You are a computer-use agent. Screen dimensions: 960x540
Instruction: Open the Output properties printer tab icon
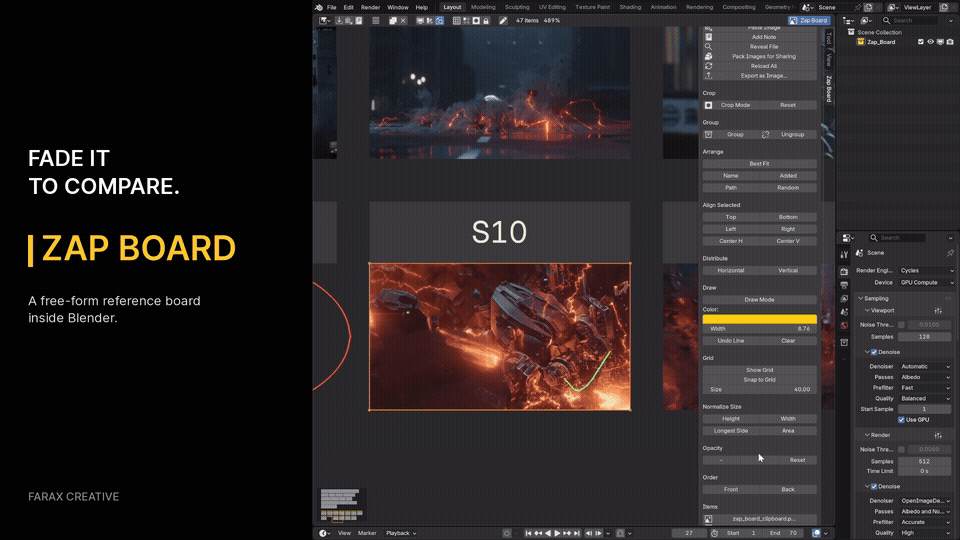pyautogui.click(x=844, y=285)
